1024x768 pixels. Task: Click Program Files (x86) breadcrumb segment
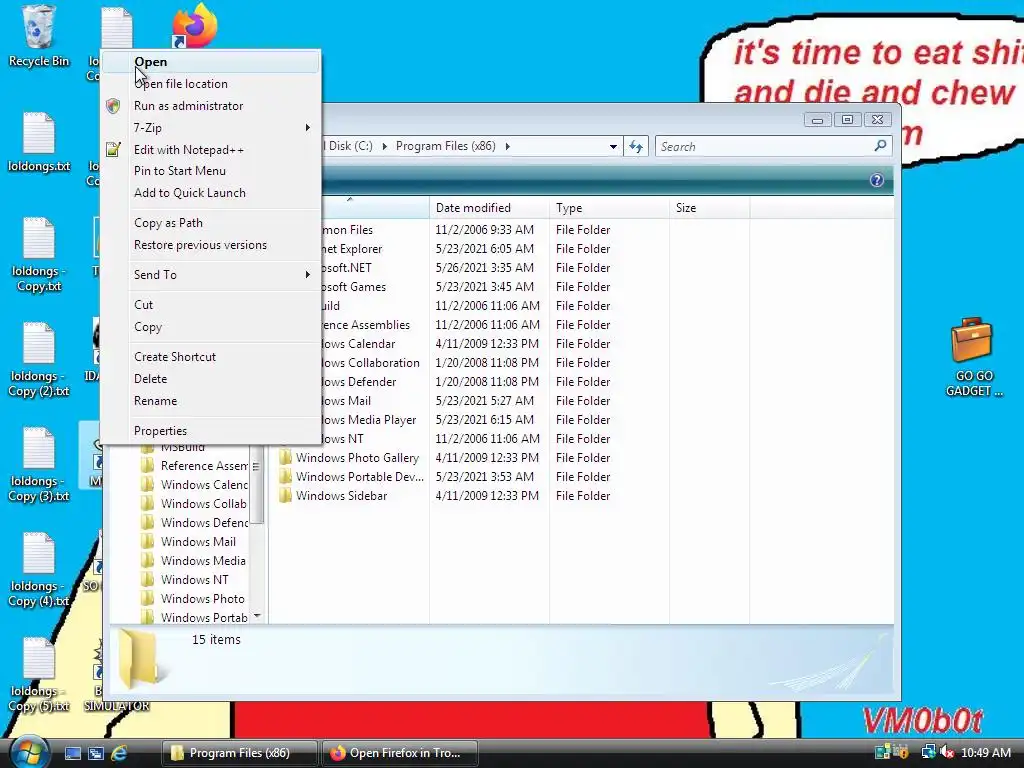click(x=445, y=146)
